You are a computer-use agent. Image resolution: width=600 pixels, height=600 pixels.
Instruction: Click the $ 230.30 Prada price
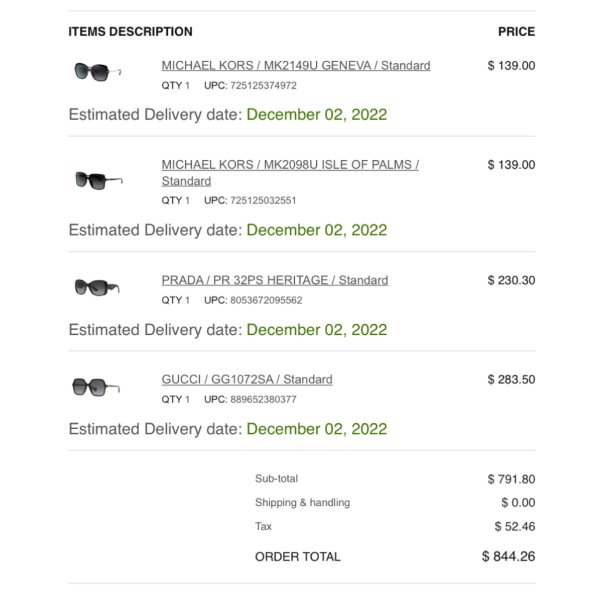(x=511, y=280)
